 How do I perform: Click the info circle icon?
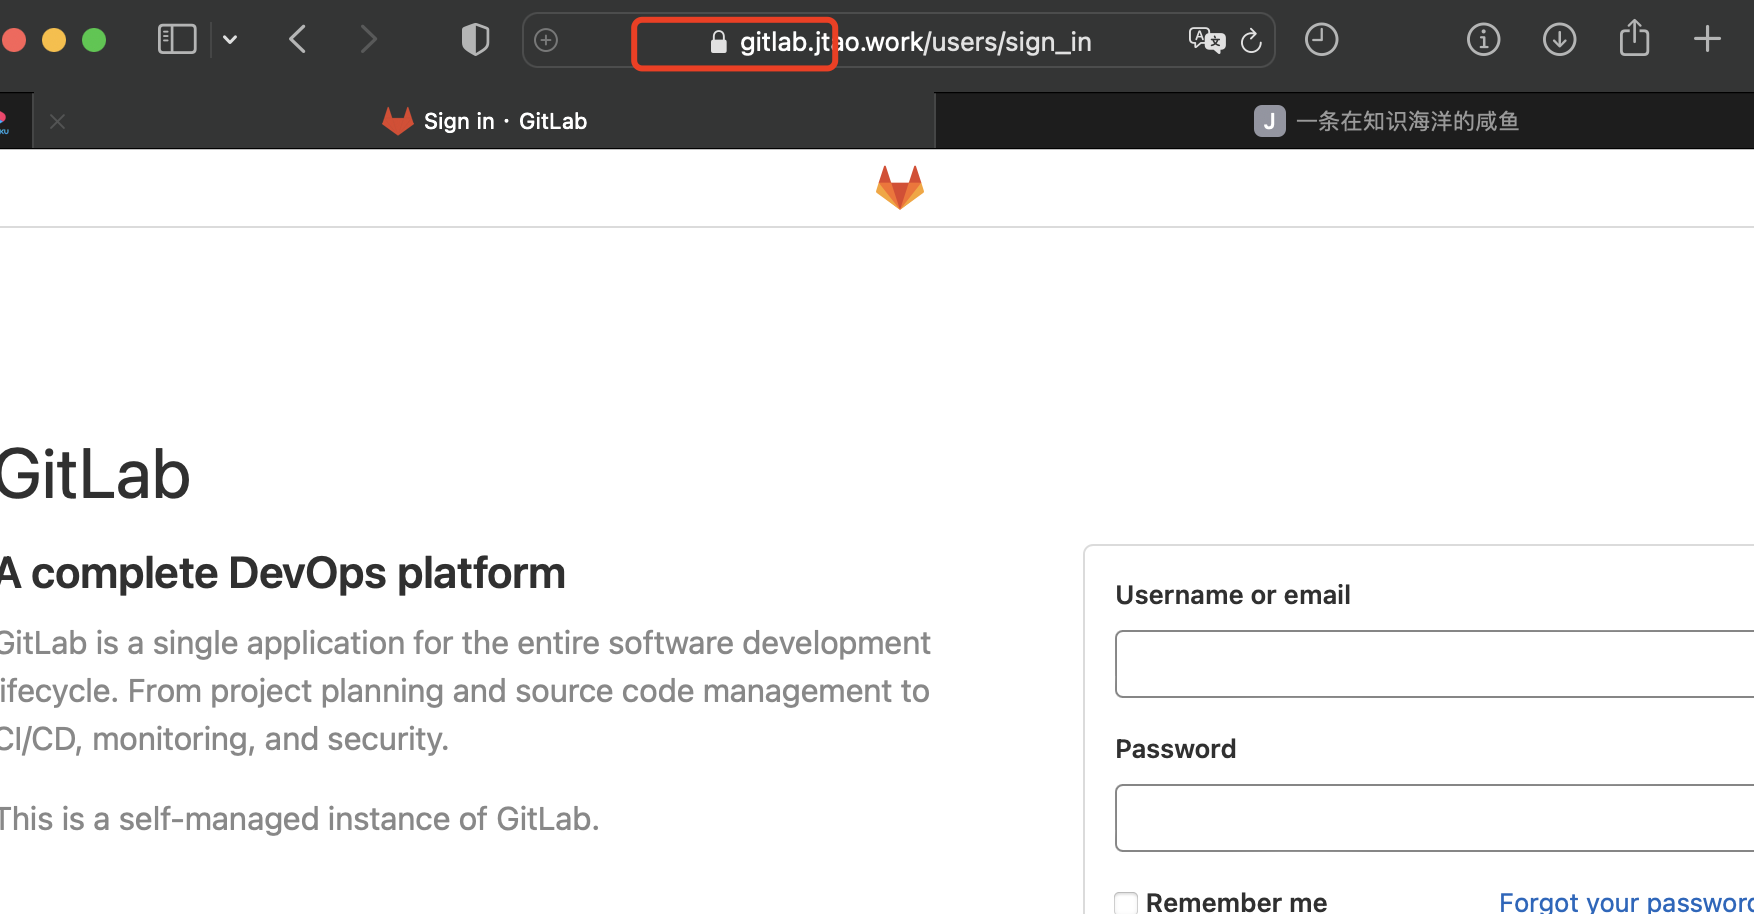tap(1483, 40)
